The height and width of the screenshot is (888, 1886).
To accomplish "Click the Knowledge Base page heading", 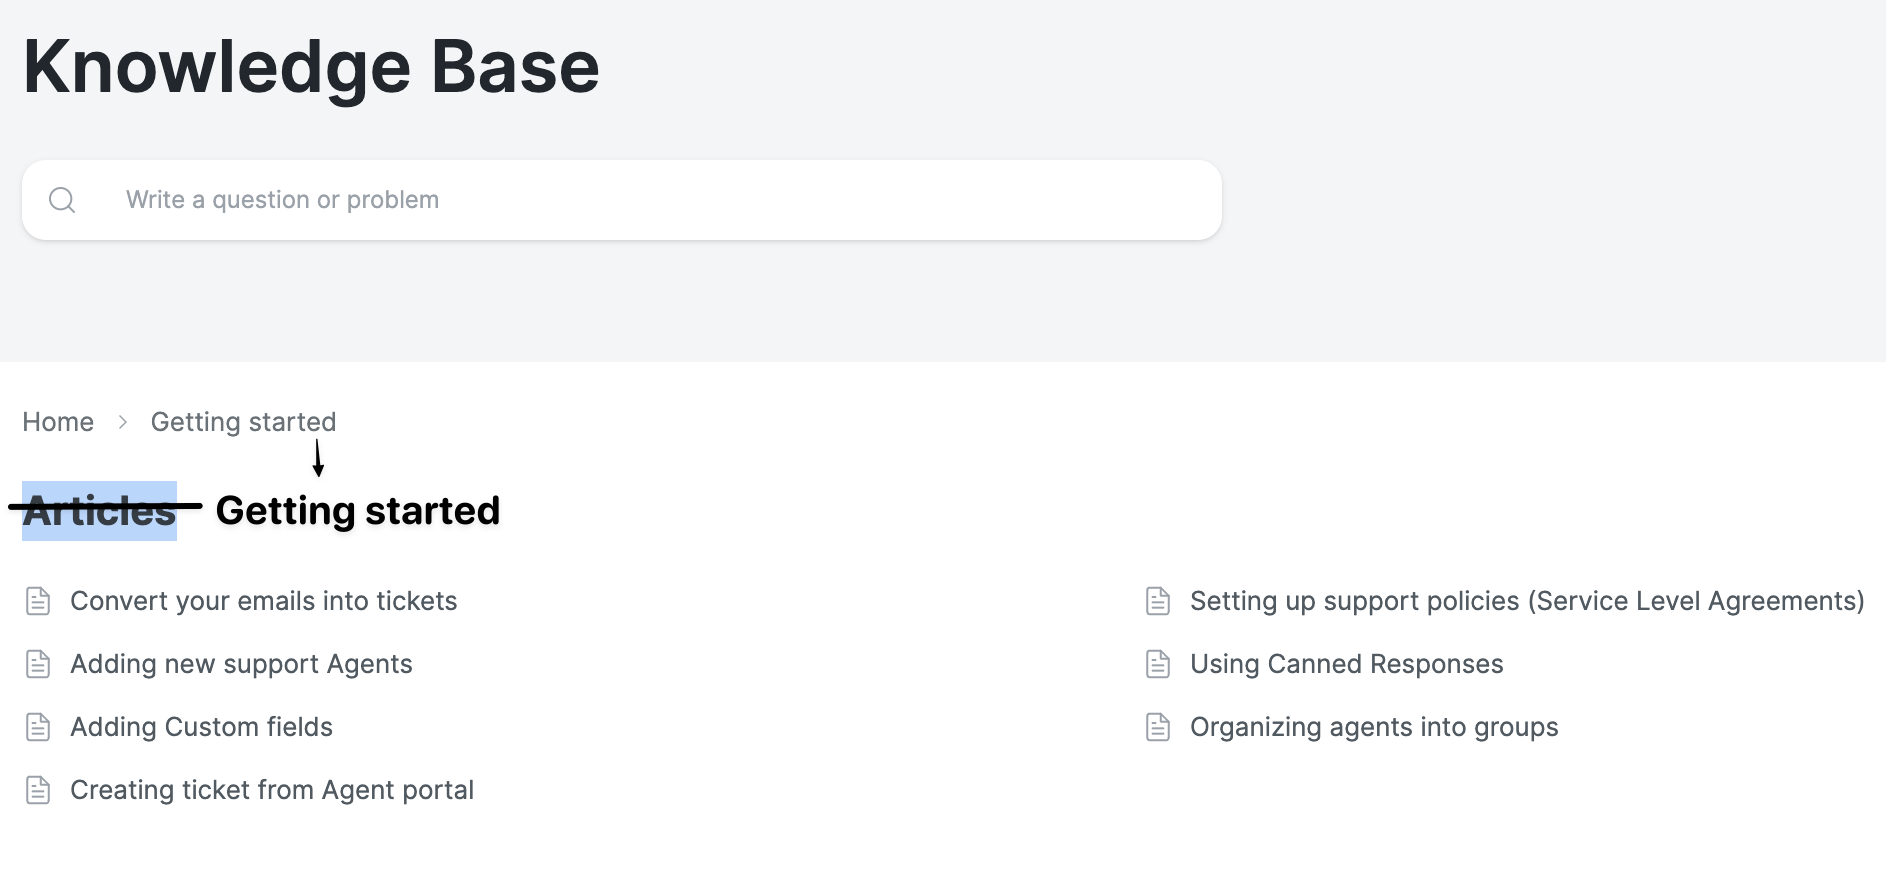I will tap(312, 66).
